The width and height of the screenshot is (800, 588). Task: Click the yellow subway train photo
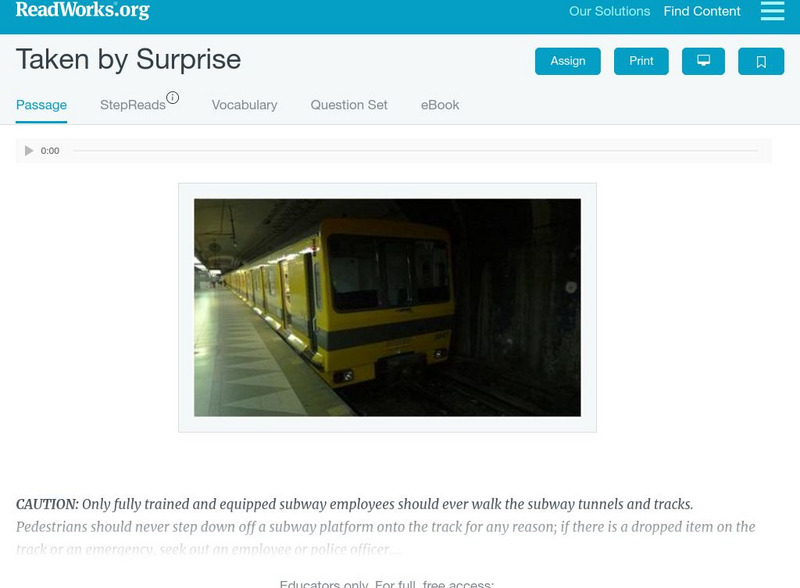[x=387, y=307]
